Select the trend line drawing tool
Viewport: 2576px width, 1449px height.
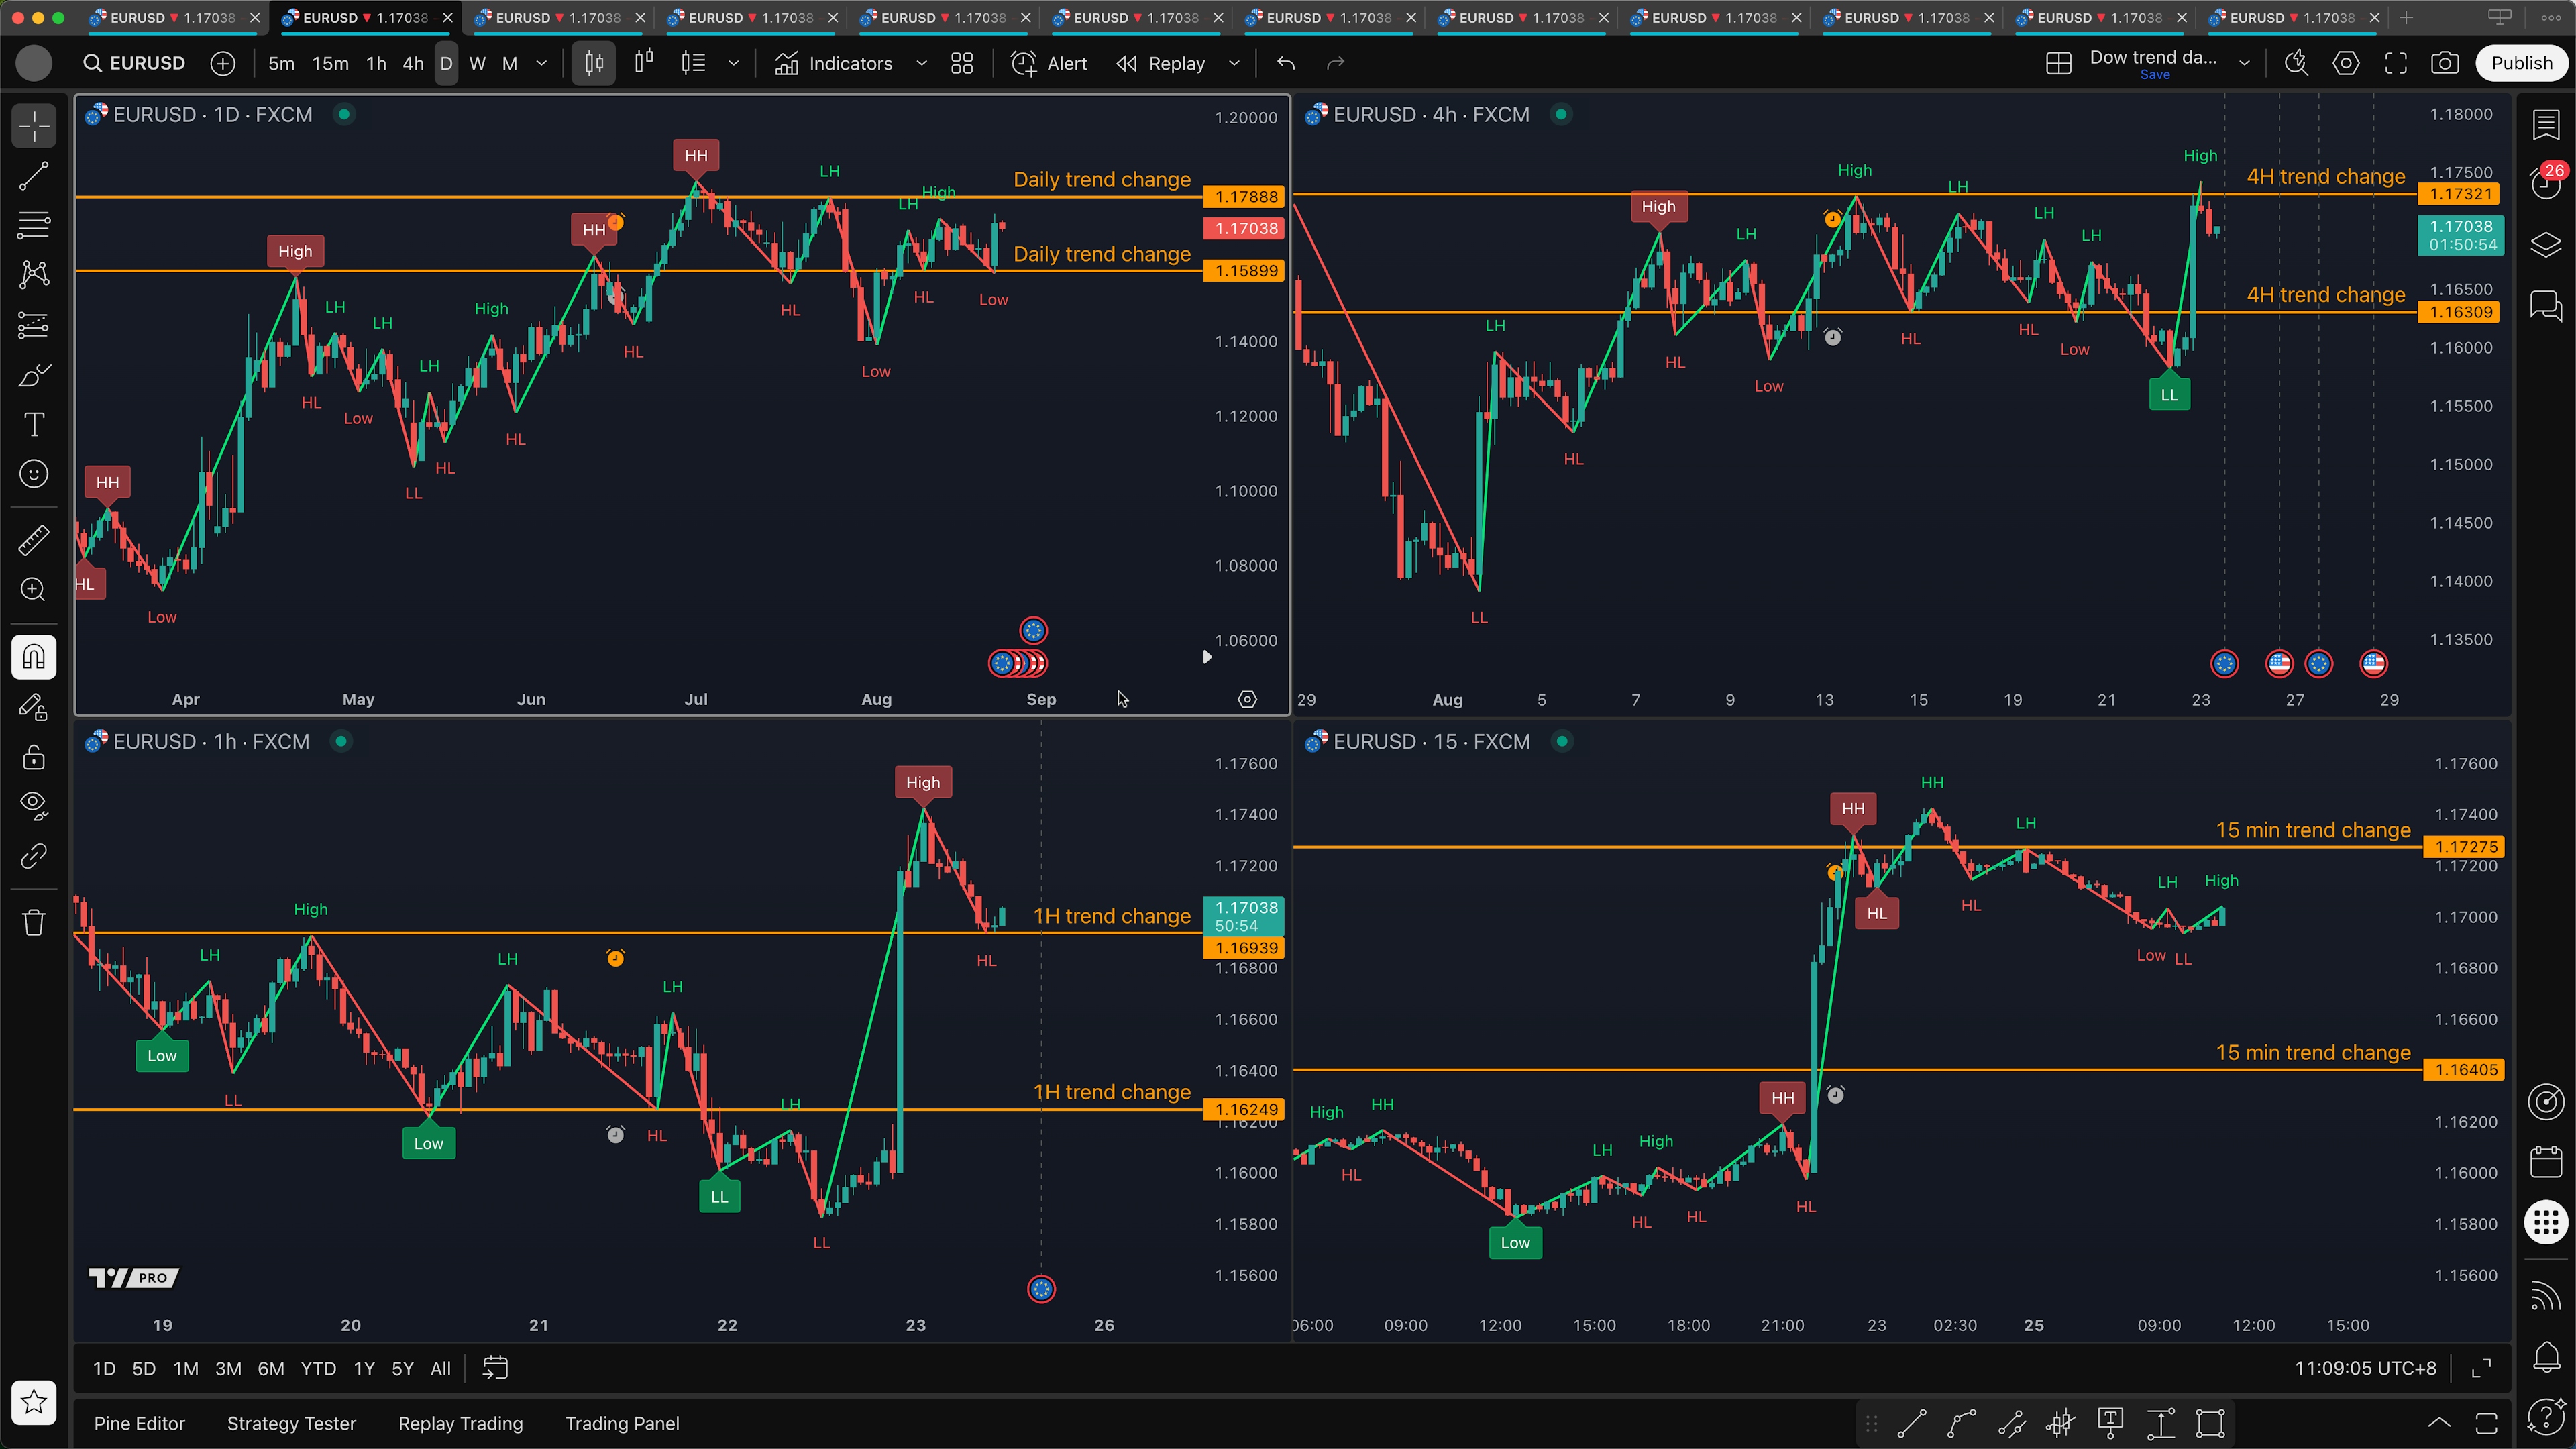pyautogui.click(x=34, y=177)
